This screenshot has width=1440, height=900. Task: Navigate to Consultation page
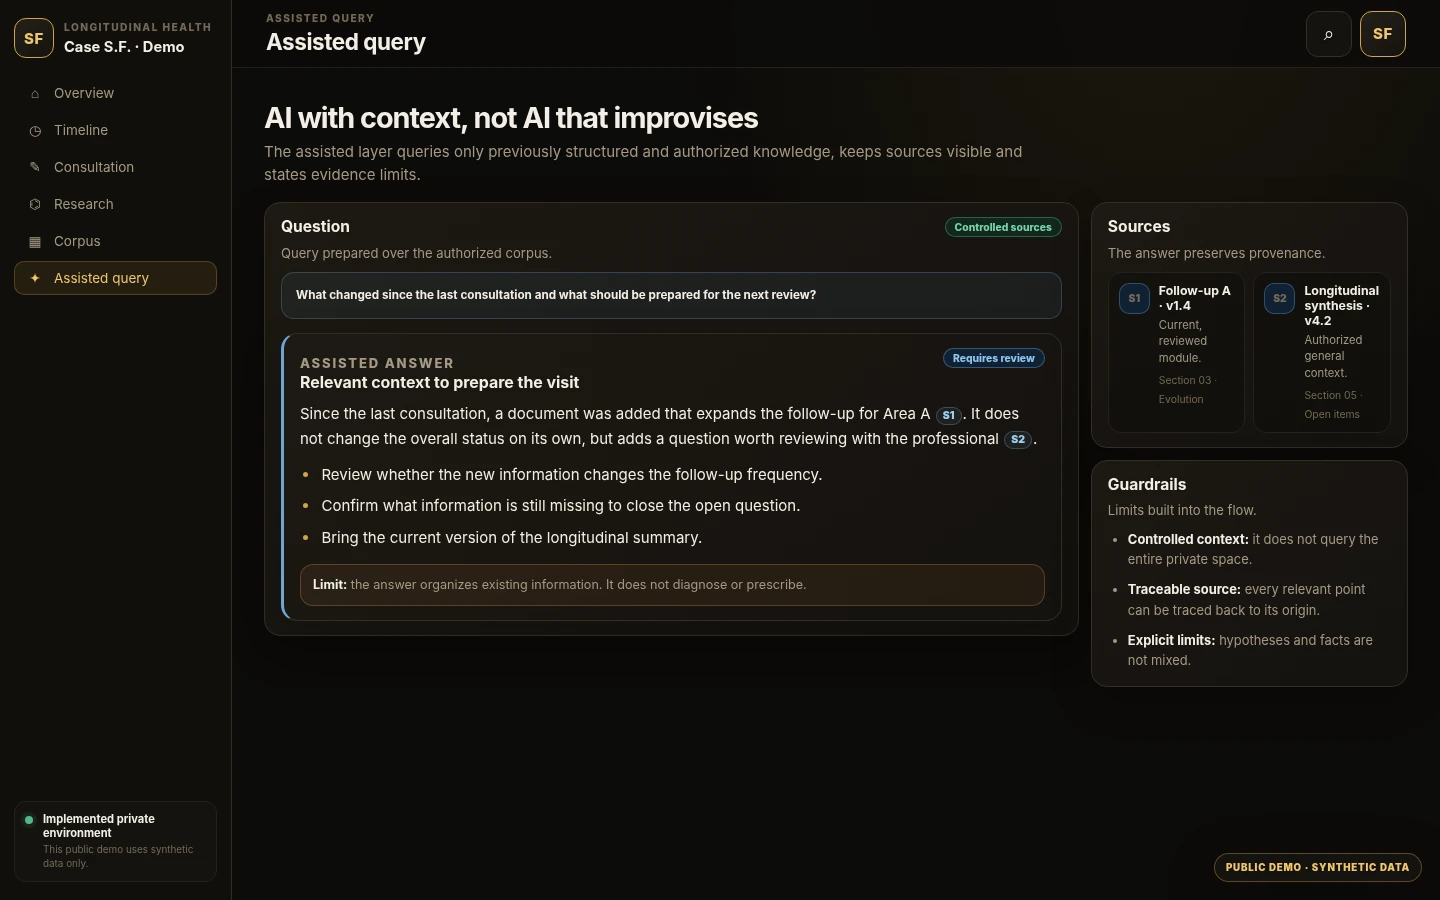(x=115, y=167)
